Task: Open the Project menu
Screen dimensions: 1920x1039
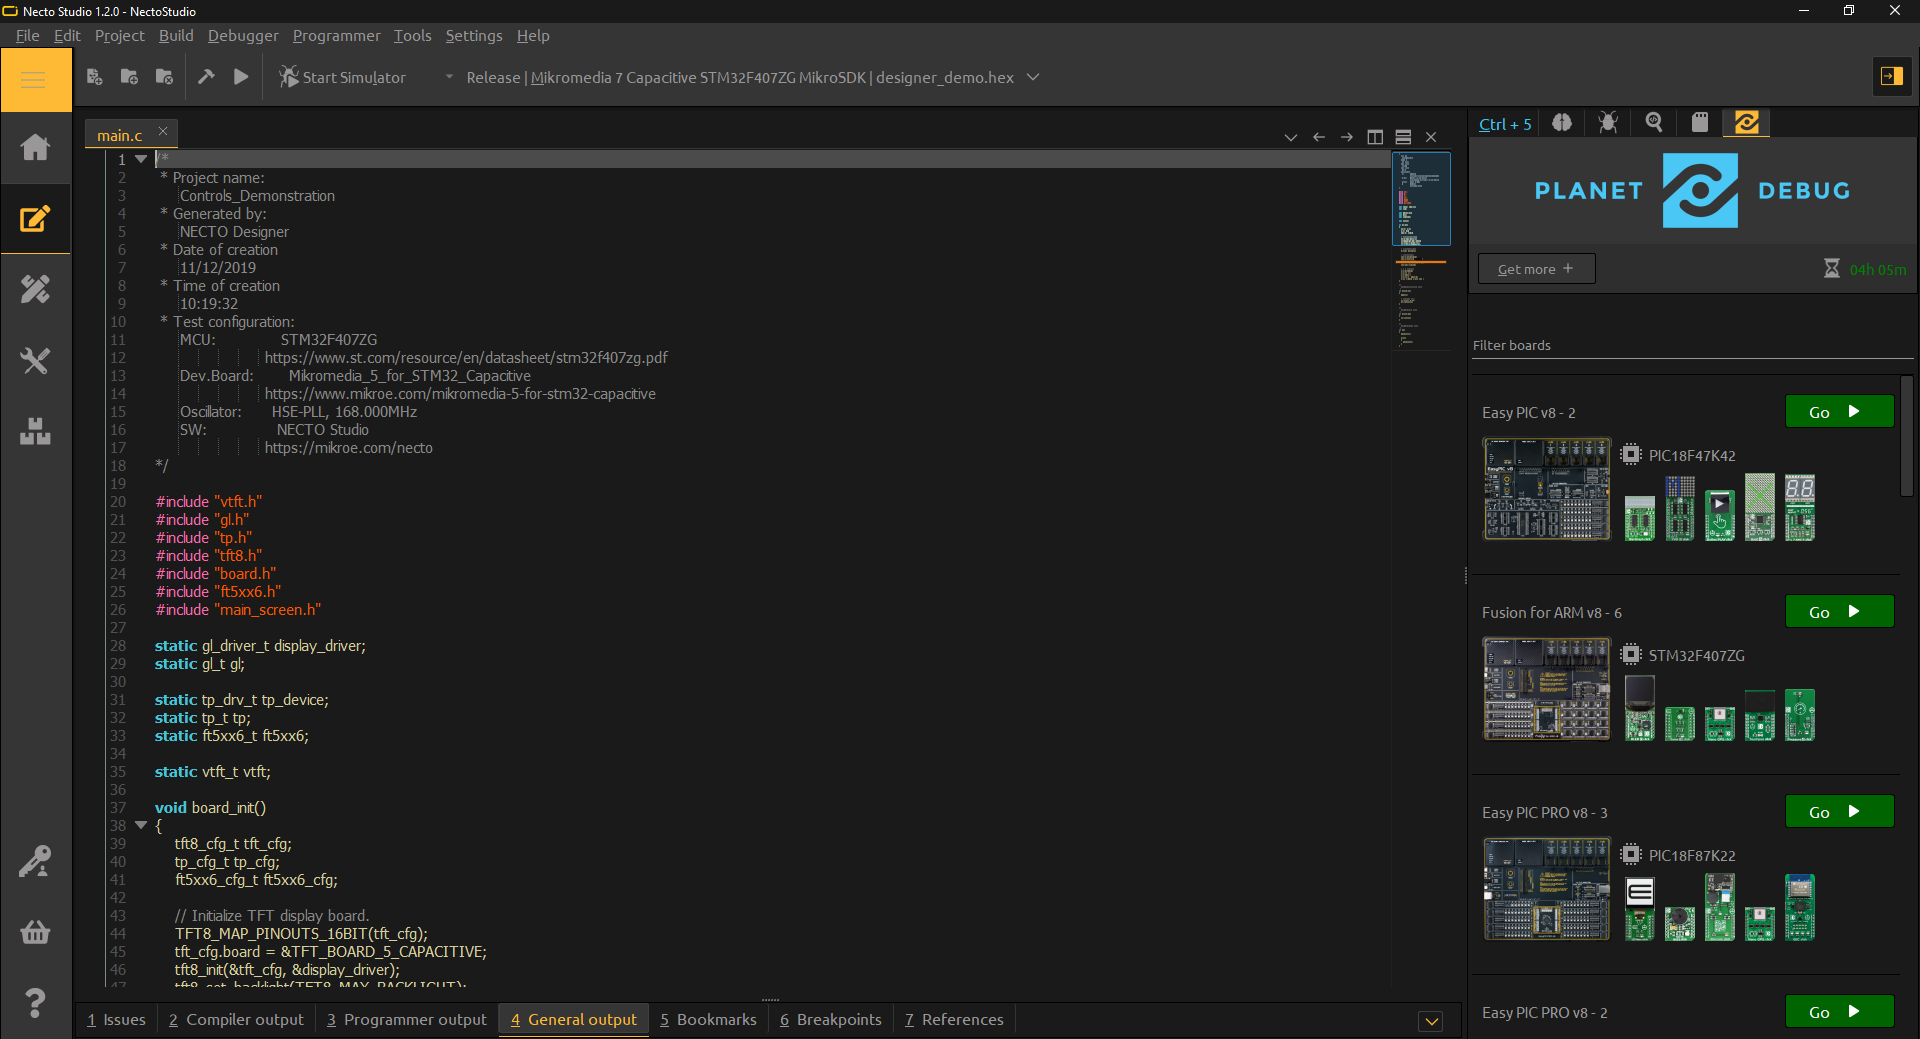Action: point(119,35)
